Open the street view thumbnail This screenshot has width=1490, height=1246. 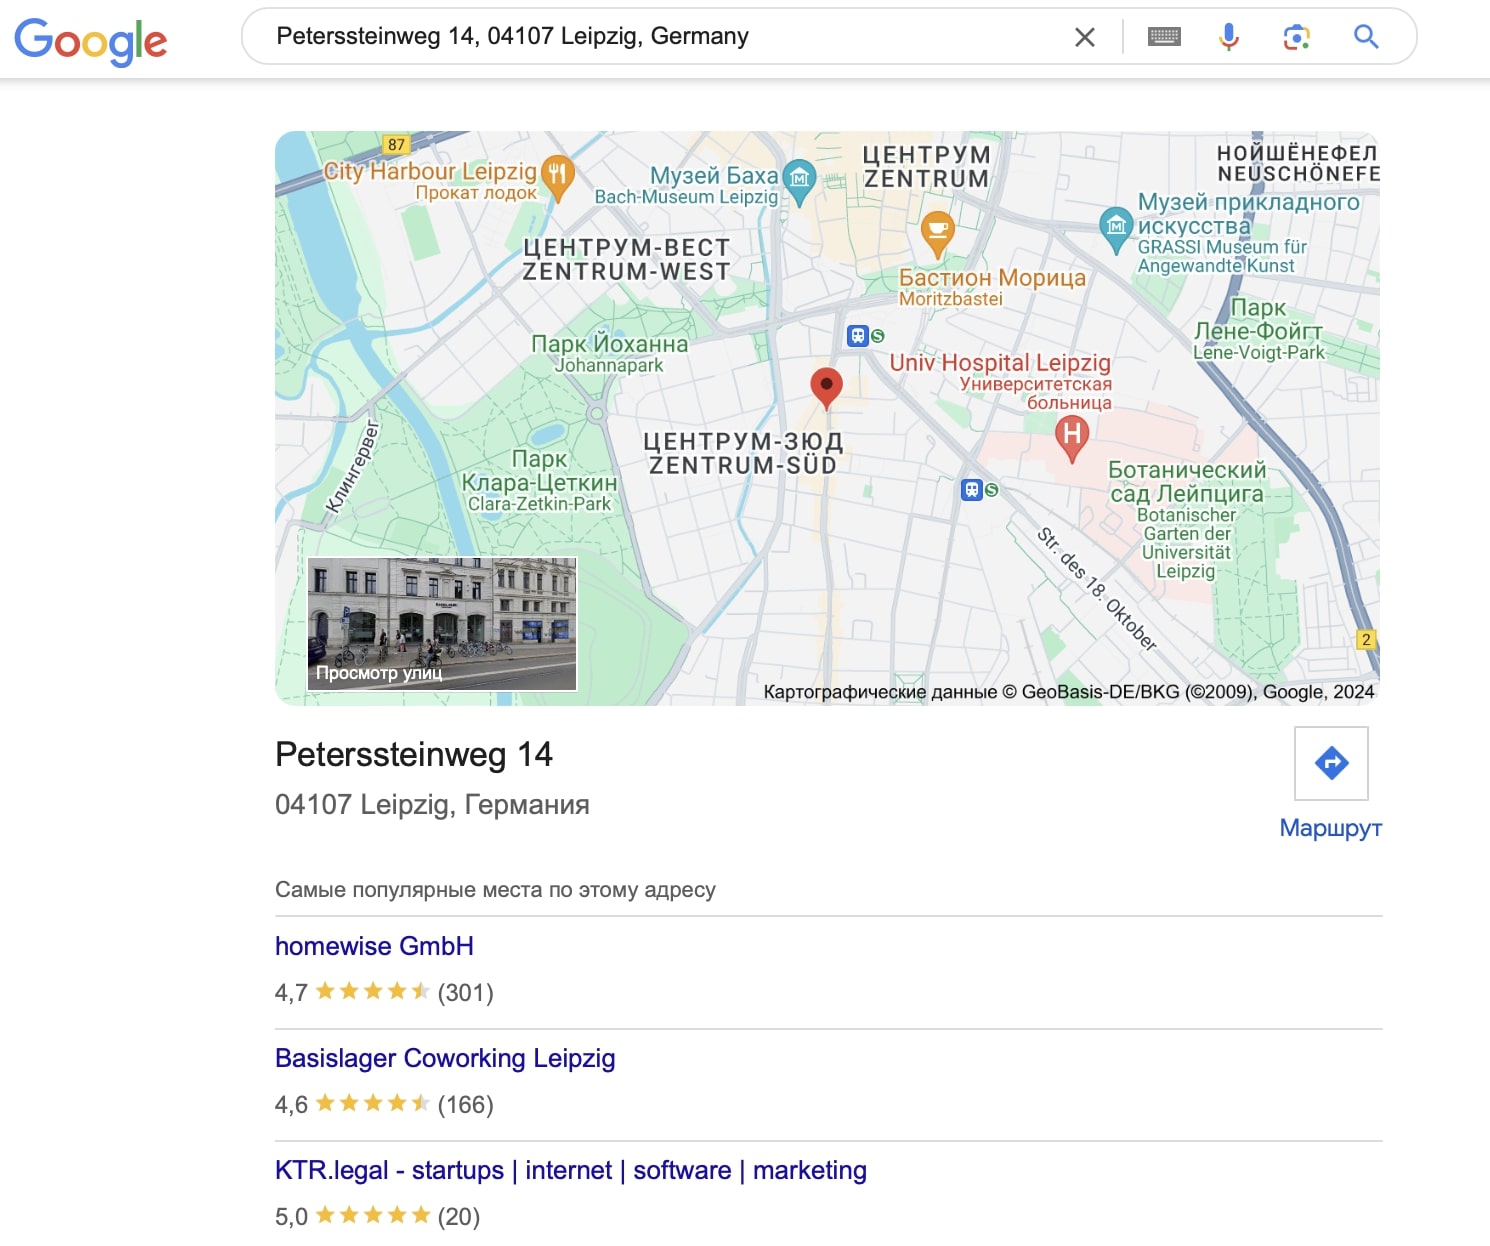click(x=442, y=624)
